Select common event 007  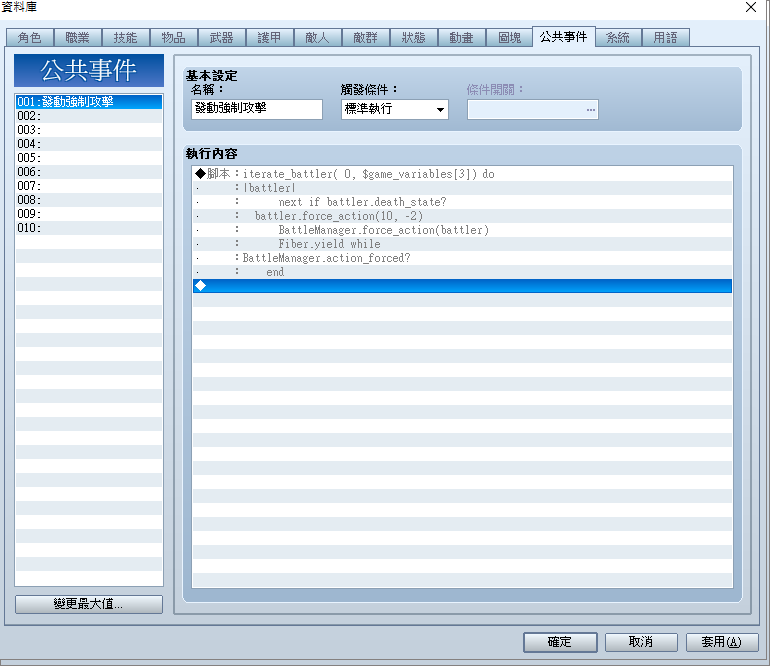click(89, 186)
